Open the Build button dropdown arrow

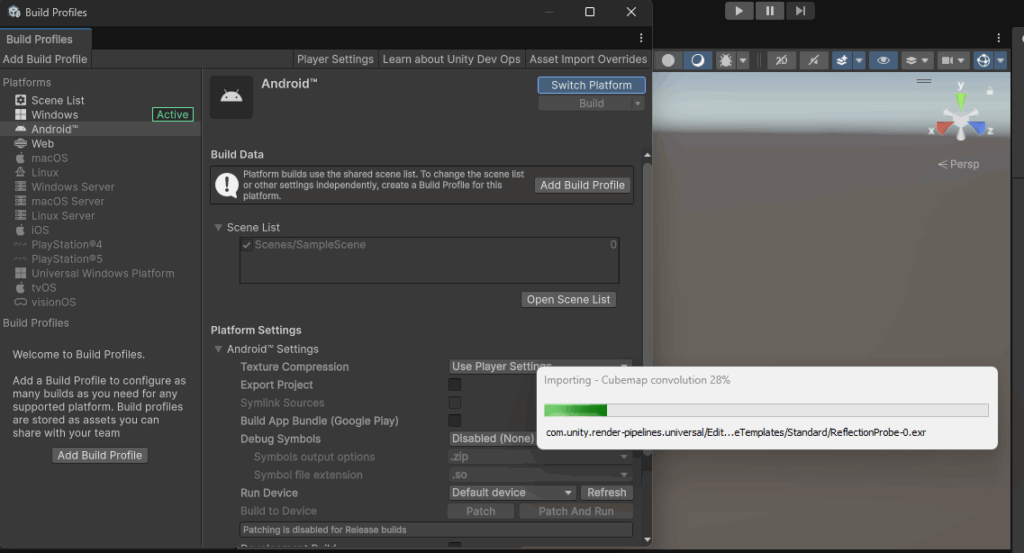[637, 103]
